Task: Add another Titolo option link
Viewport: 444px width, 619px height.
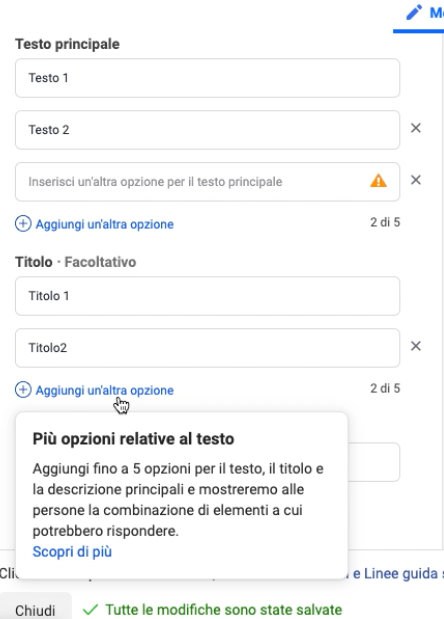Action: (105, 390)
